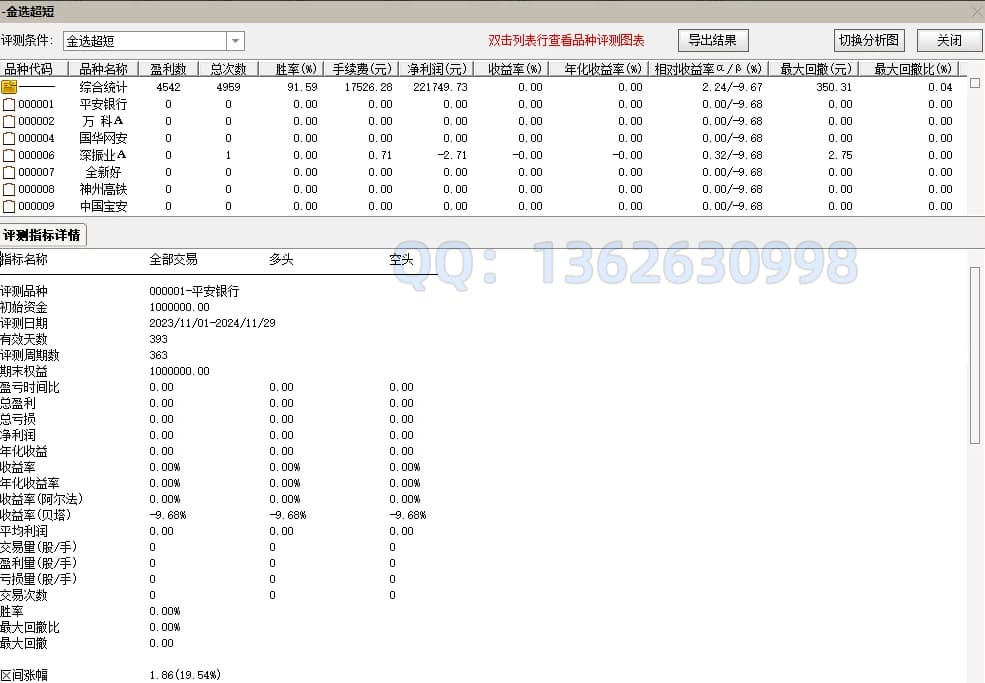985x683 pixels.
Task: Click net profit value 221749.73
Action: [440, 87]
